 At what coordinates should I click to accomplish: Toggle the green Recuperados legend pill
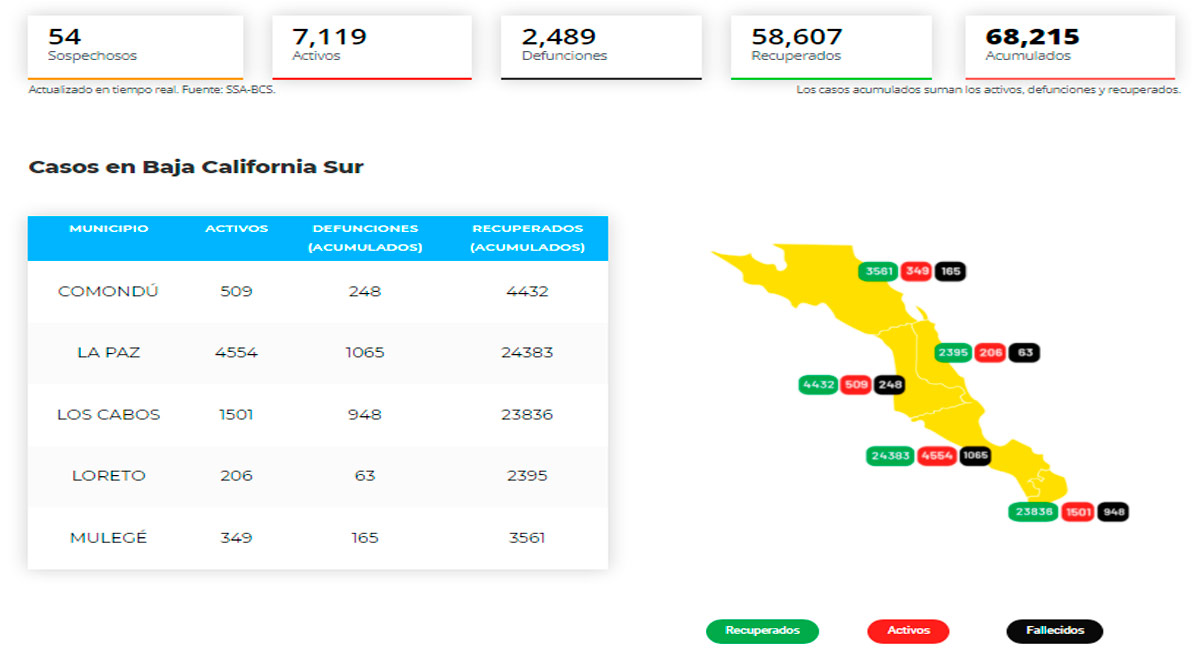tap(762, 631)
